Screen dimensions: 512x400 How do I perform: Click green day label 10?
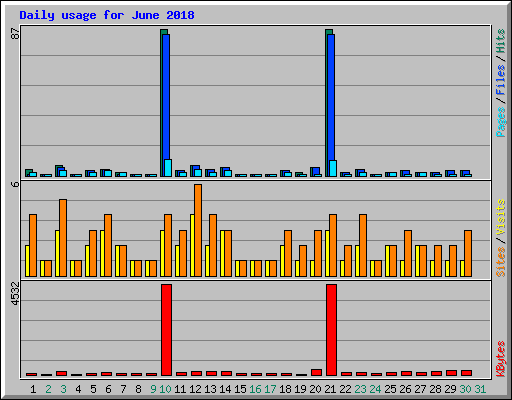point(166,389)
